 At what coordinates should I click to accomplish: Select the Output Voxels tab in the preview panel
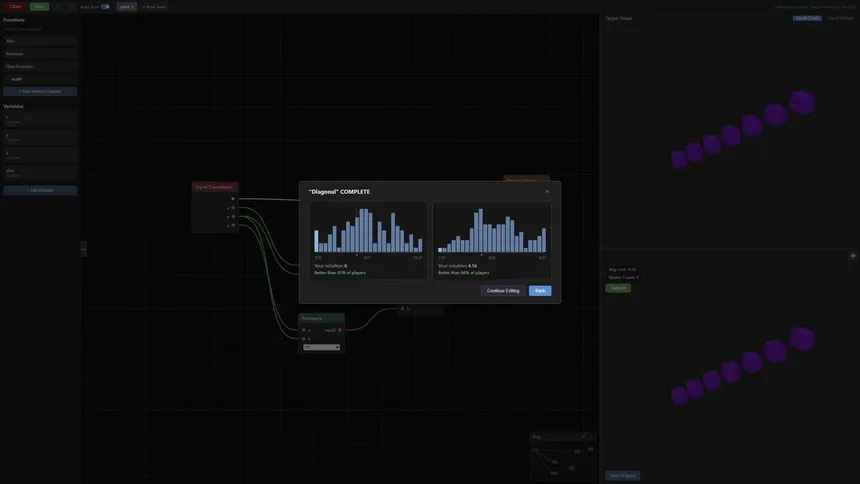(840, 18)
